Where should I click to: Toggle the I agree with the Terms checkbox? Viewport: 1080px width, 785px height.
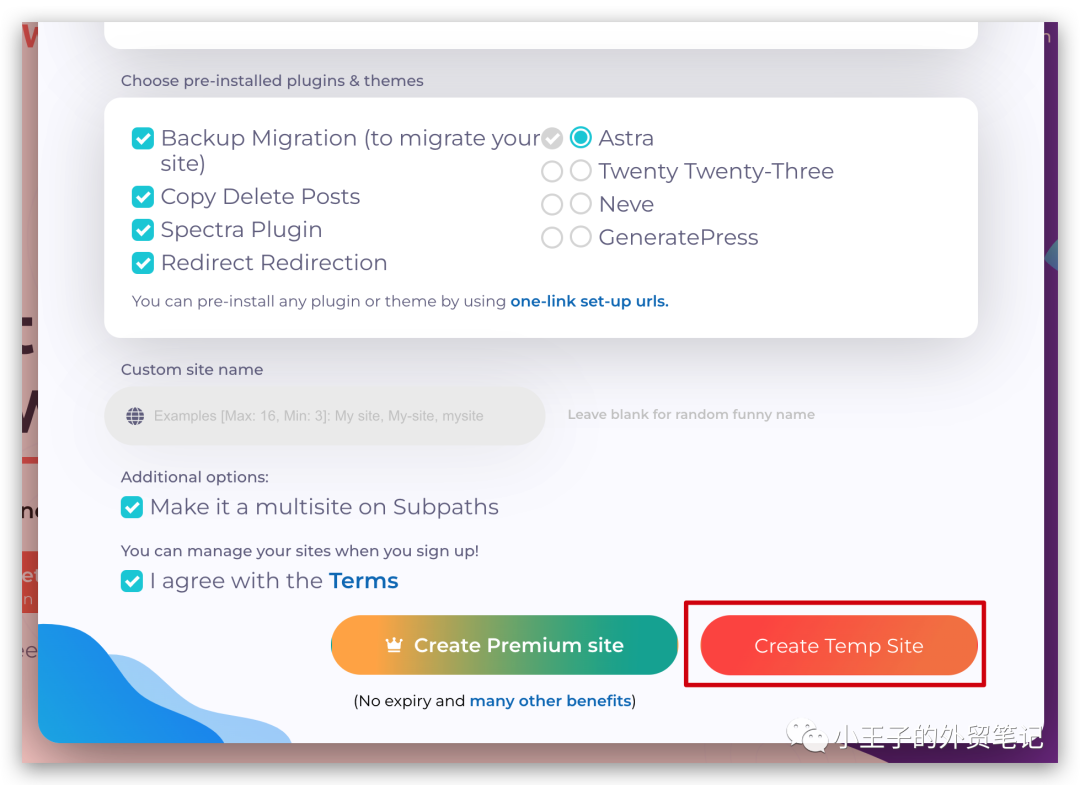click(x=132, y=581)
